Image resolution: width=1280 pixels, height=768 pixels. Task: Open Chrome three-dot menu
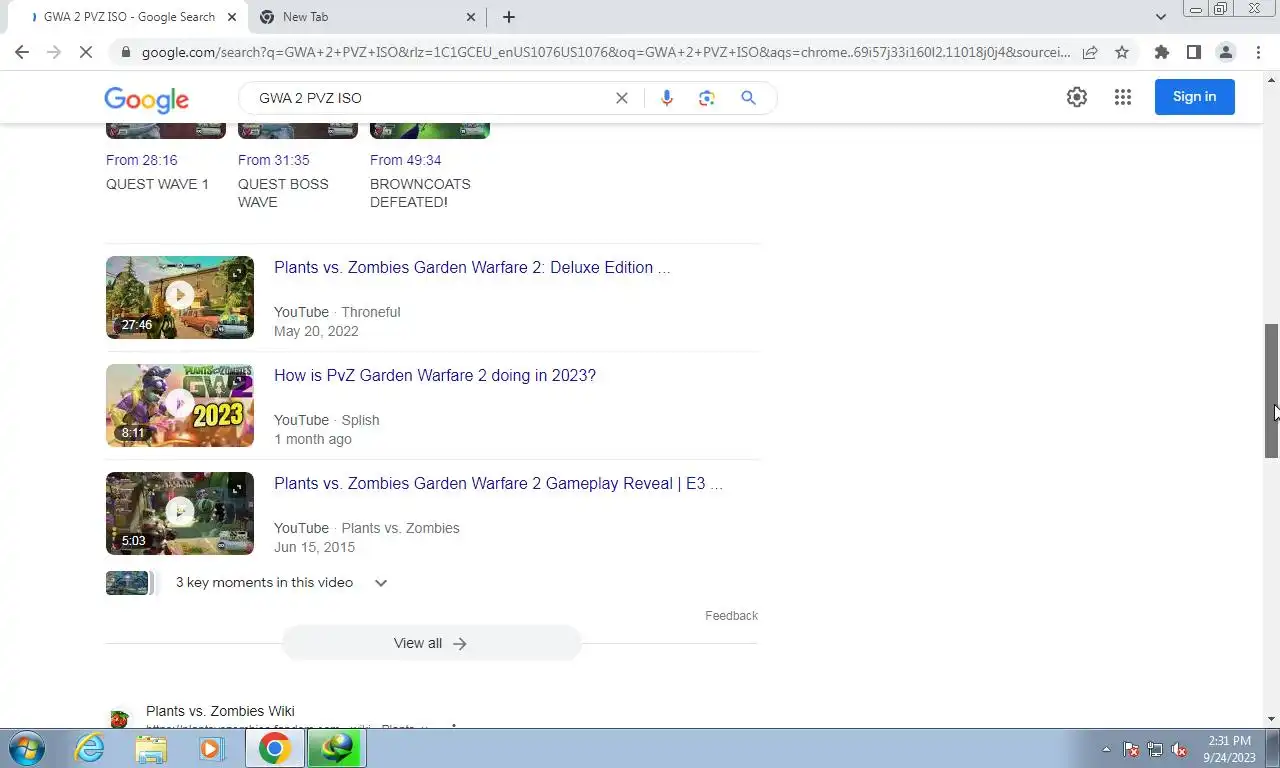(1257, 52)
